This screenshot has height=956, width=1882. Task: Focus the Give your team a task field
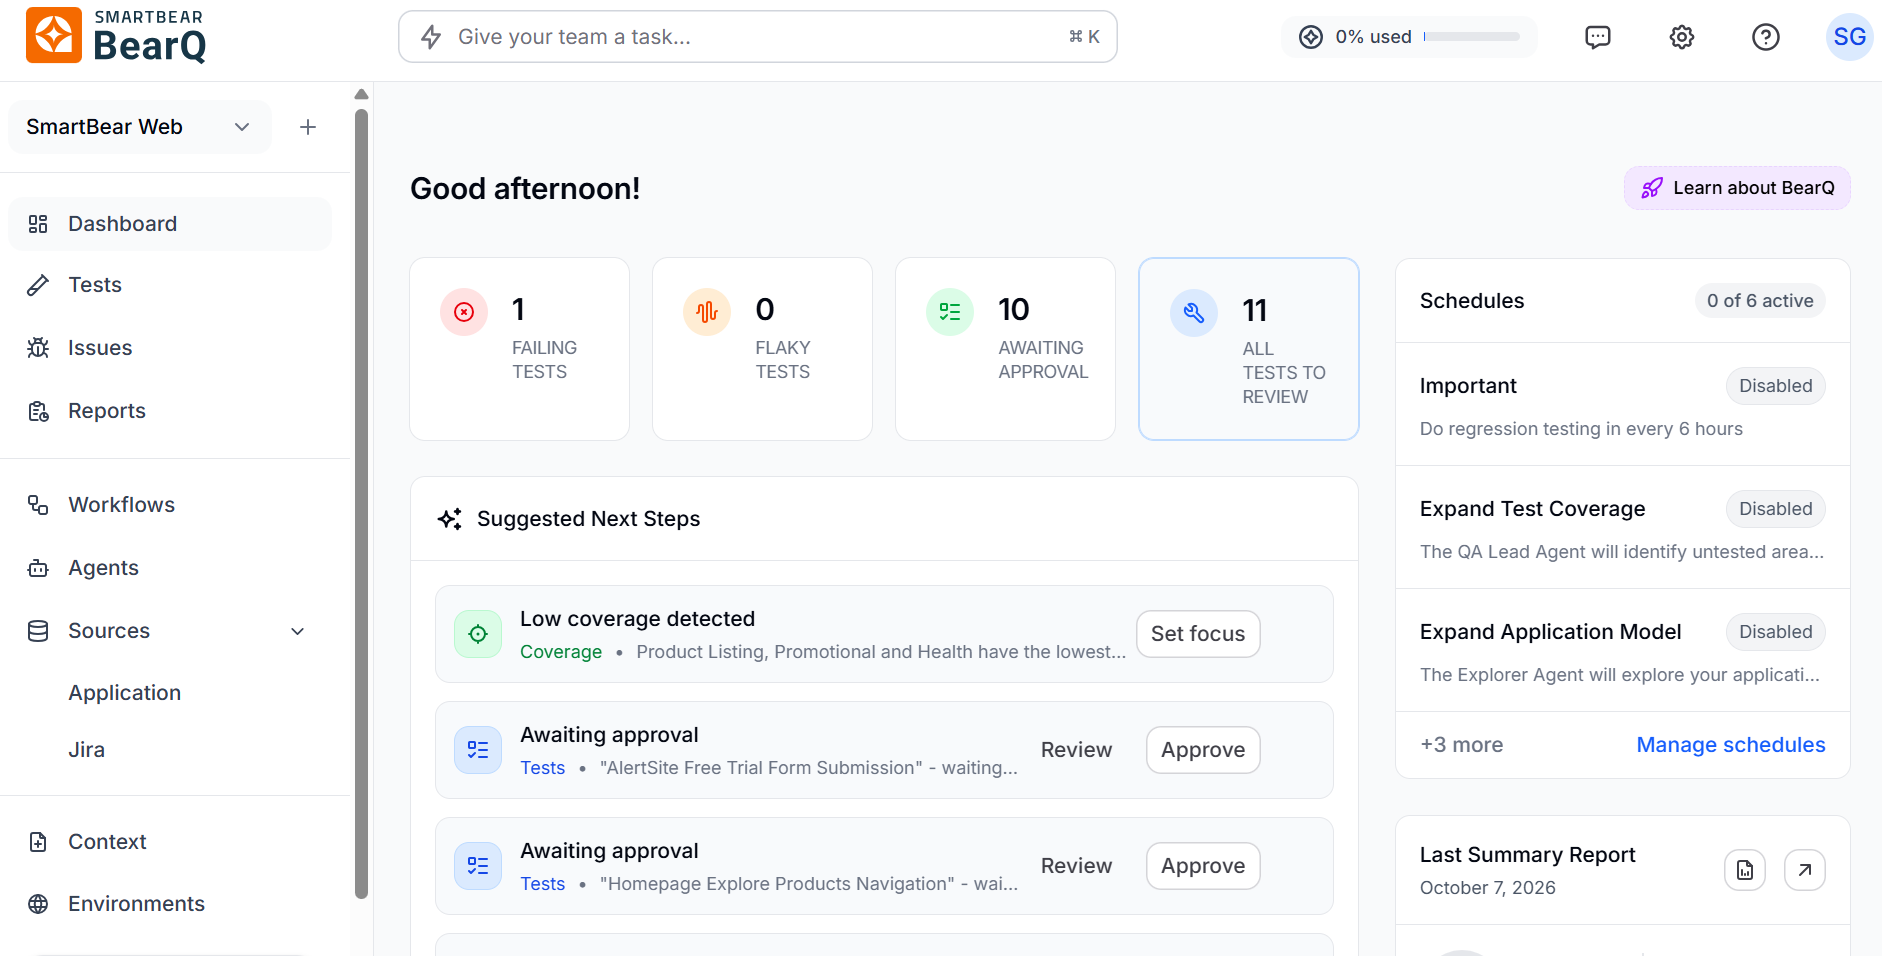tap(758, 37)
